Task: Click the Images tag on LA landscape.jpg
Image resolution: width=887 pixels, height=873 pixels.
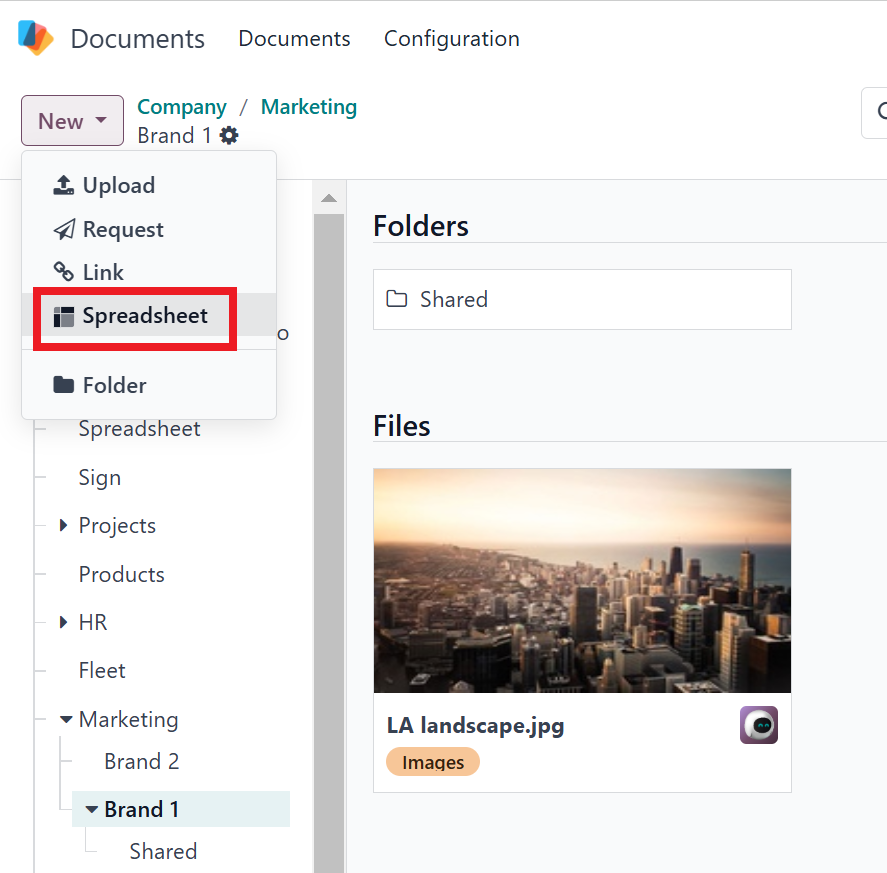Action: coord(433,762)
